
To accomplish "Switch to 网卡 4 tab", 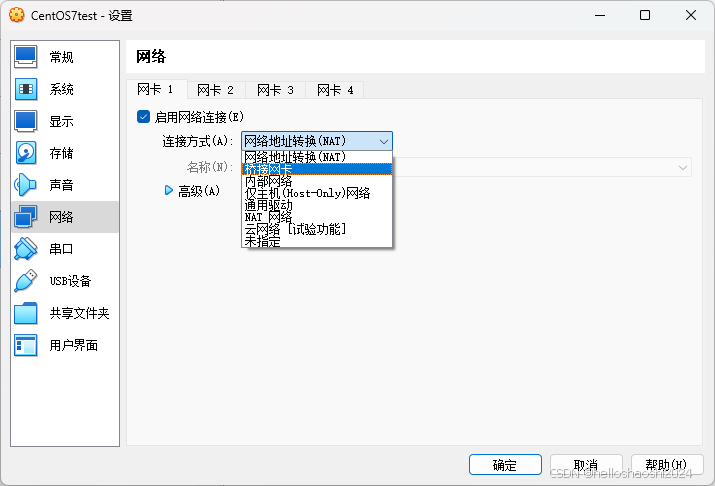I will click(x=335, y=90).
